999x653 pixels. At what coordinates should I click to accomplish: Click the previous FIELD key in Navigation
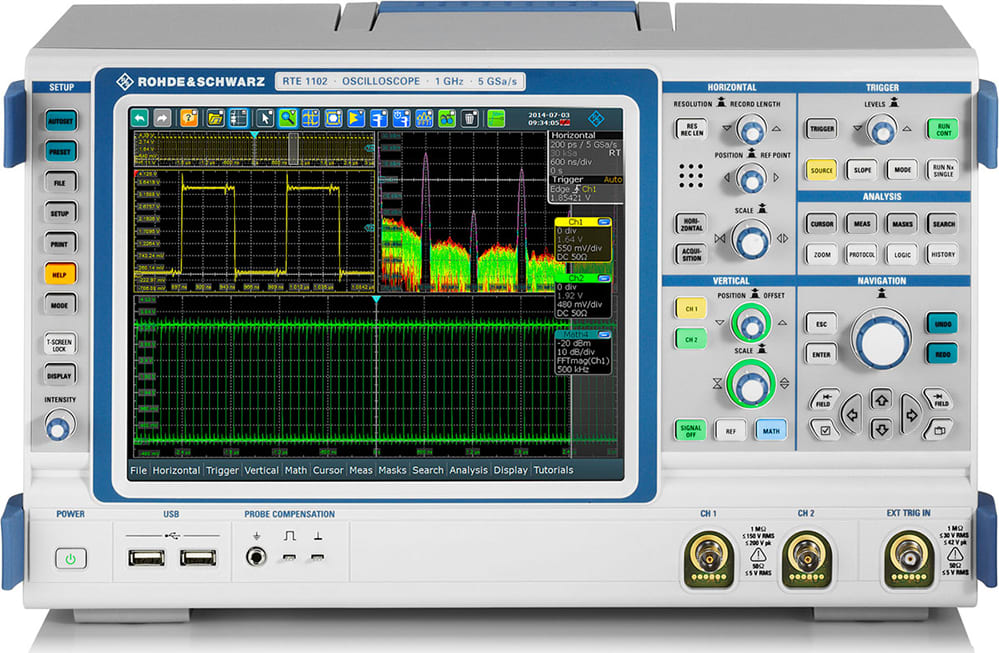click(824, 401)
